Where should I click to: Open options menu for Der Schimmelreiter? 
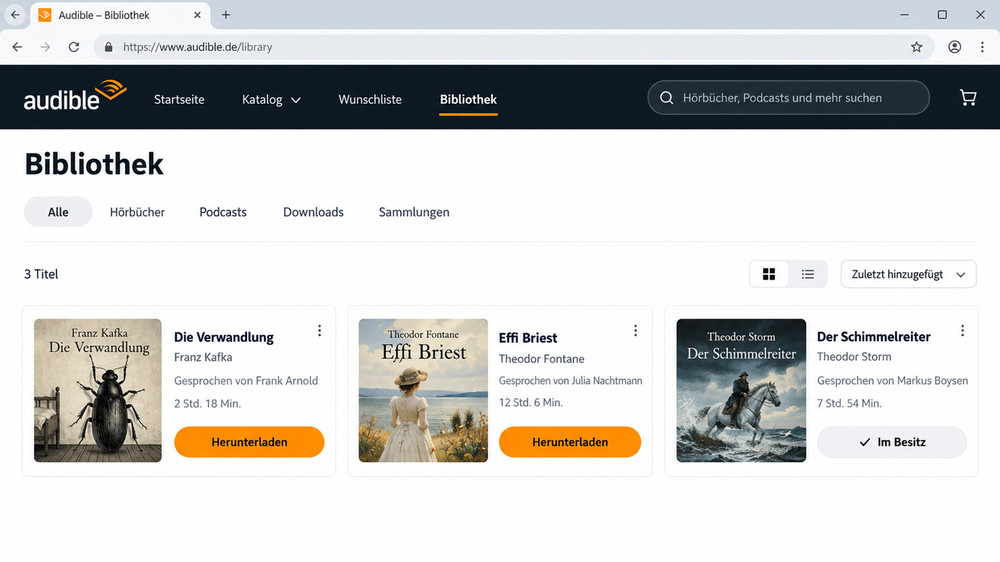962,330
